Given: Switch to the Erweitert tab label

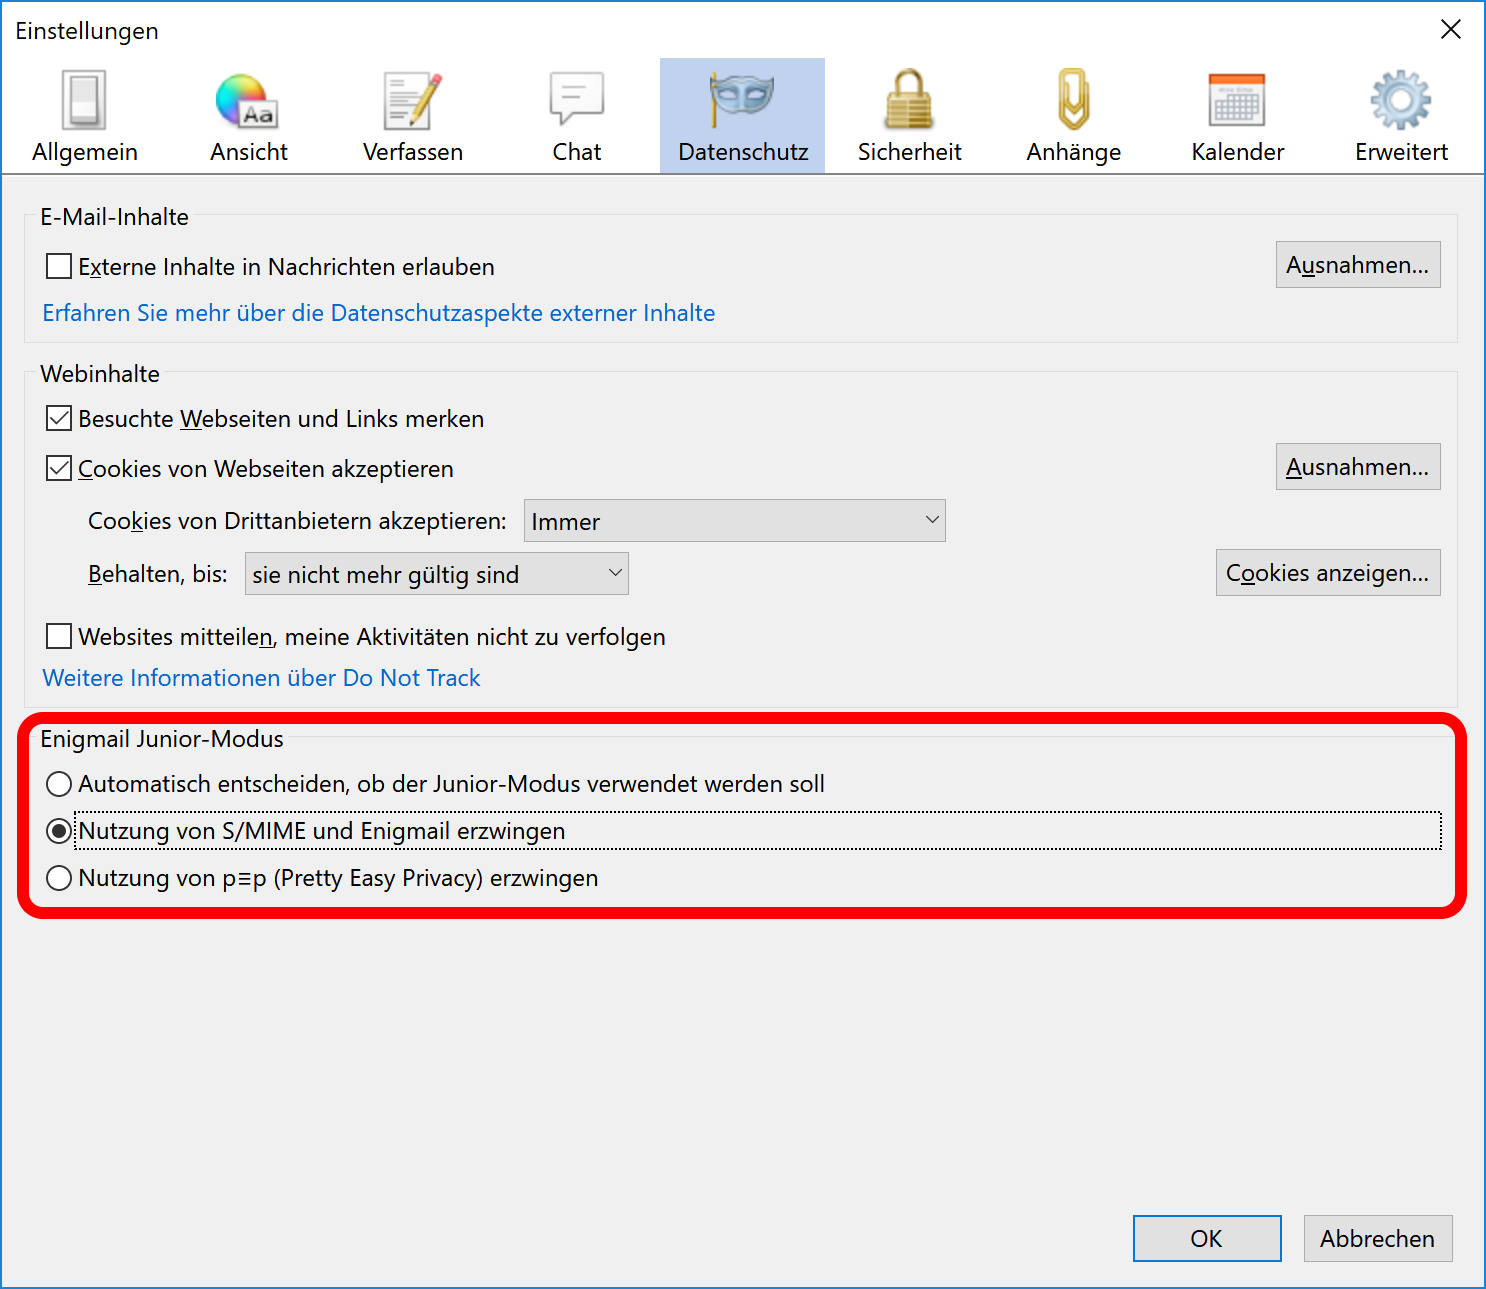Looking at the screenshot, I should 1401,152.
